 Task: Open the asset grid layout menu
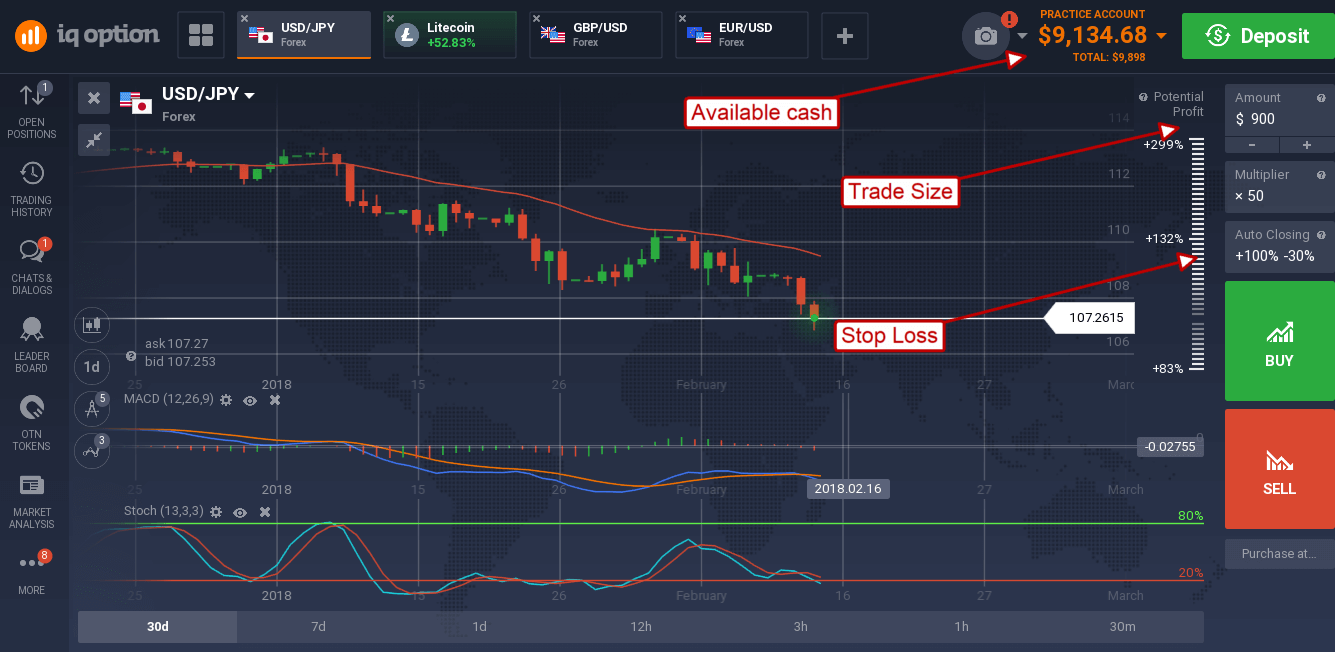pyautogui.click(x=201, y=36)
